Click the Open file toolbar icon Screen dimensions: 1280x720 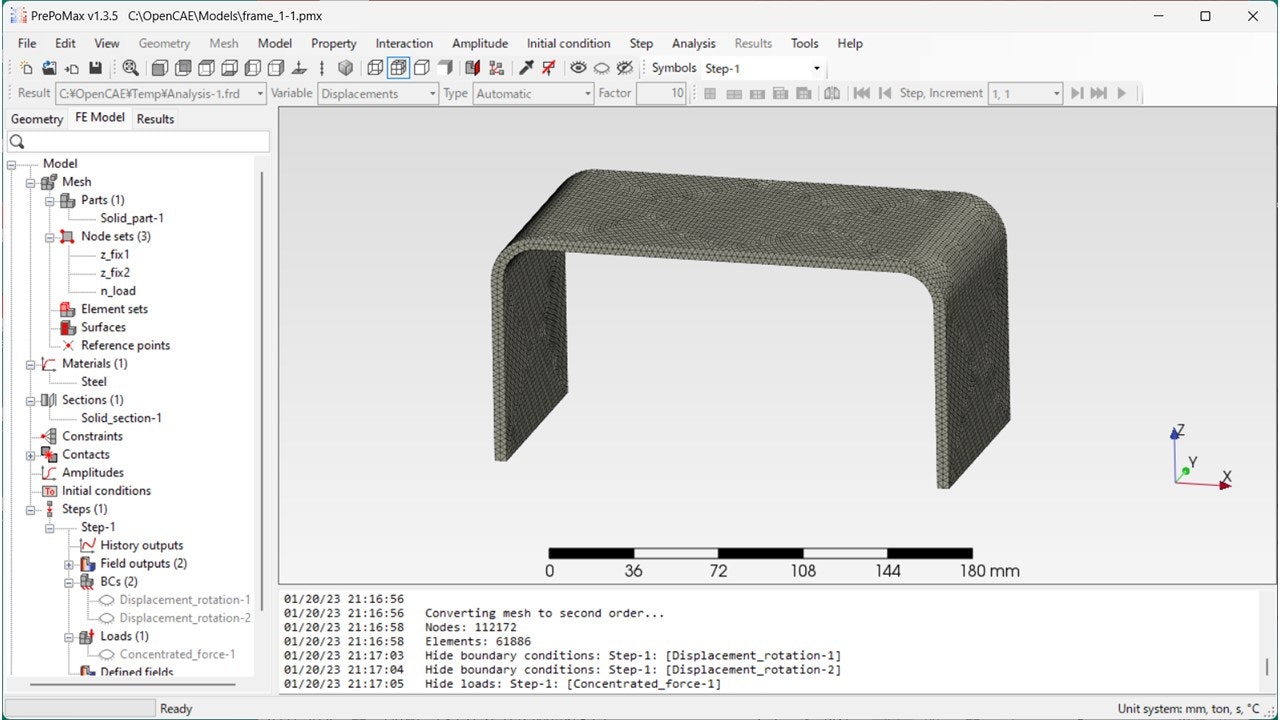click(49, 68)
